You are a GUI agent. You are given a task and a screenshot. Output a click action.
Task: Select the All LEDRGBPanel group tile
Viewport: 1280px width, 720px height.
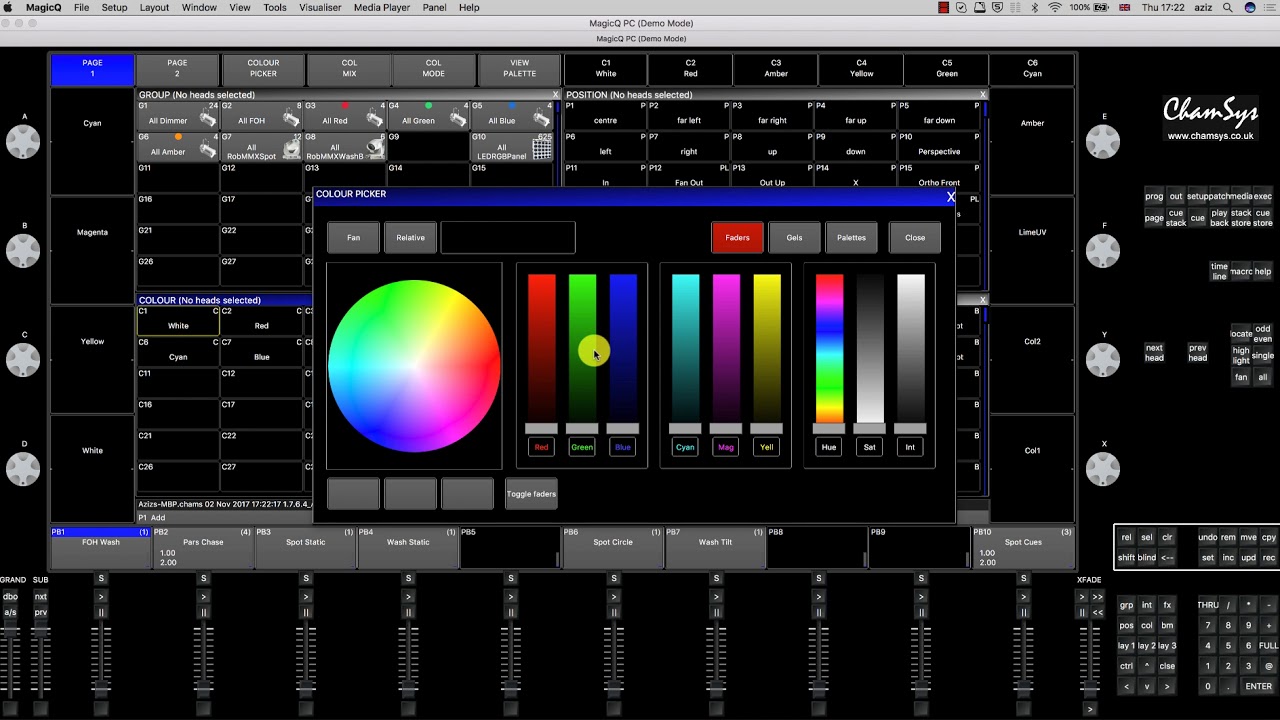click(x=511, y=146)
